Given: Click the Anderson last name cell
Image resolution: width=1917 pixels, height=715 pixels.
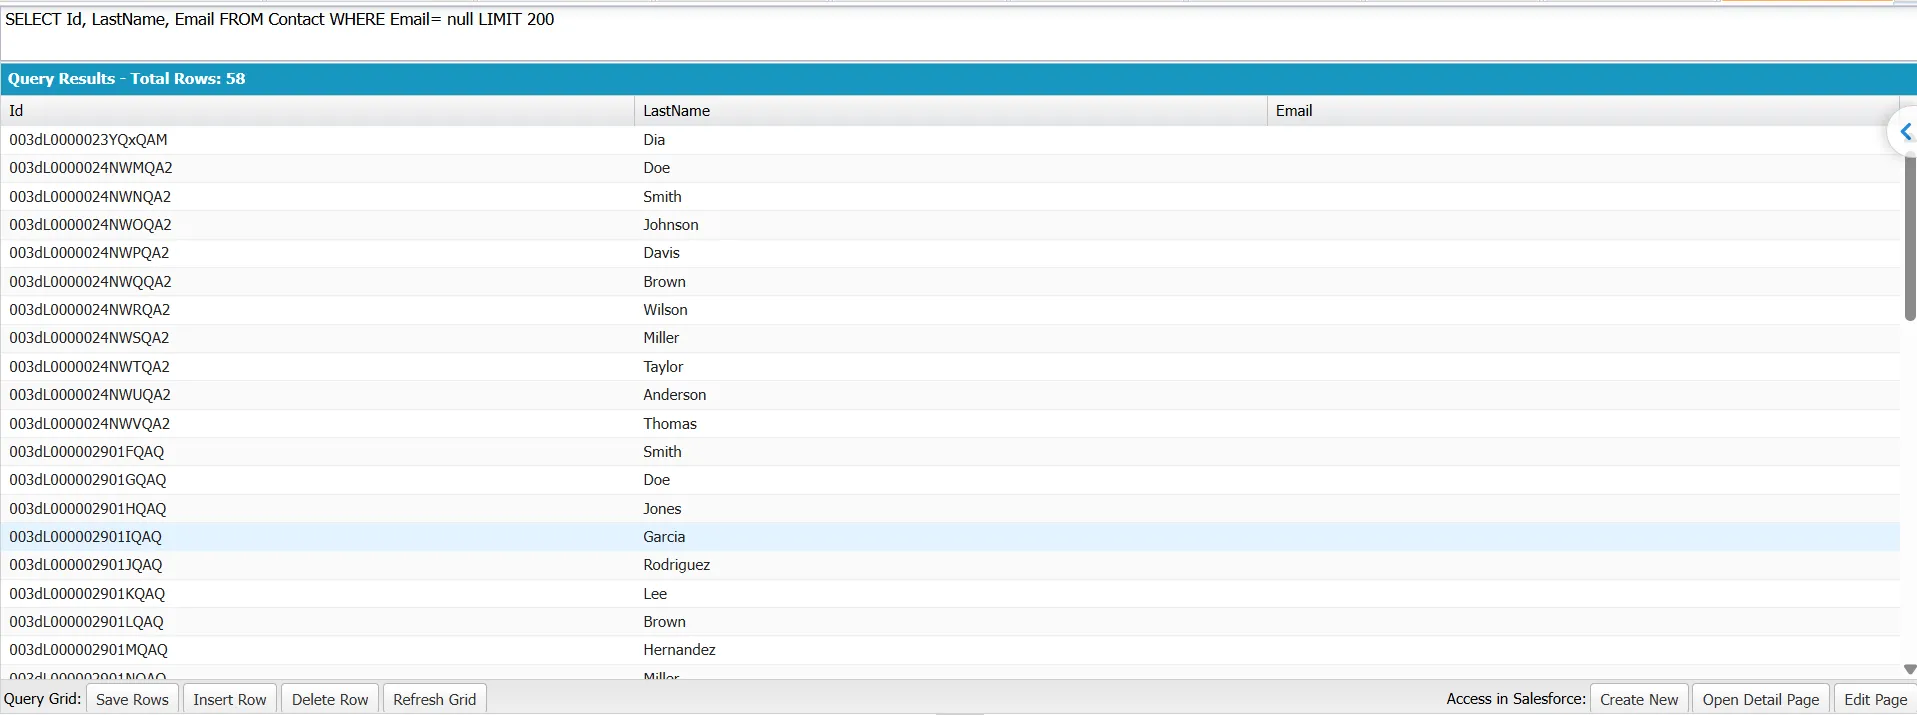Looking at the screenshot, I should tap(950, 395).
